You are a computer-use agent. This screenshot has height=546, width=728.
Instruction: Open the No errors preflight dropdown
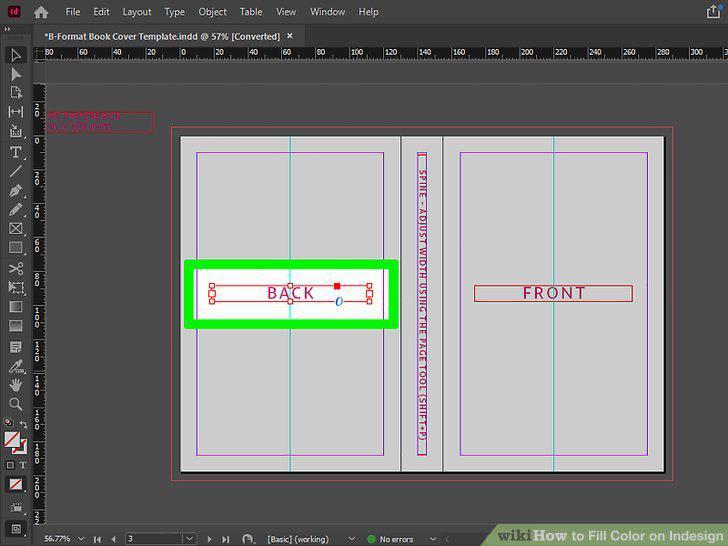point(433,539)
